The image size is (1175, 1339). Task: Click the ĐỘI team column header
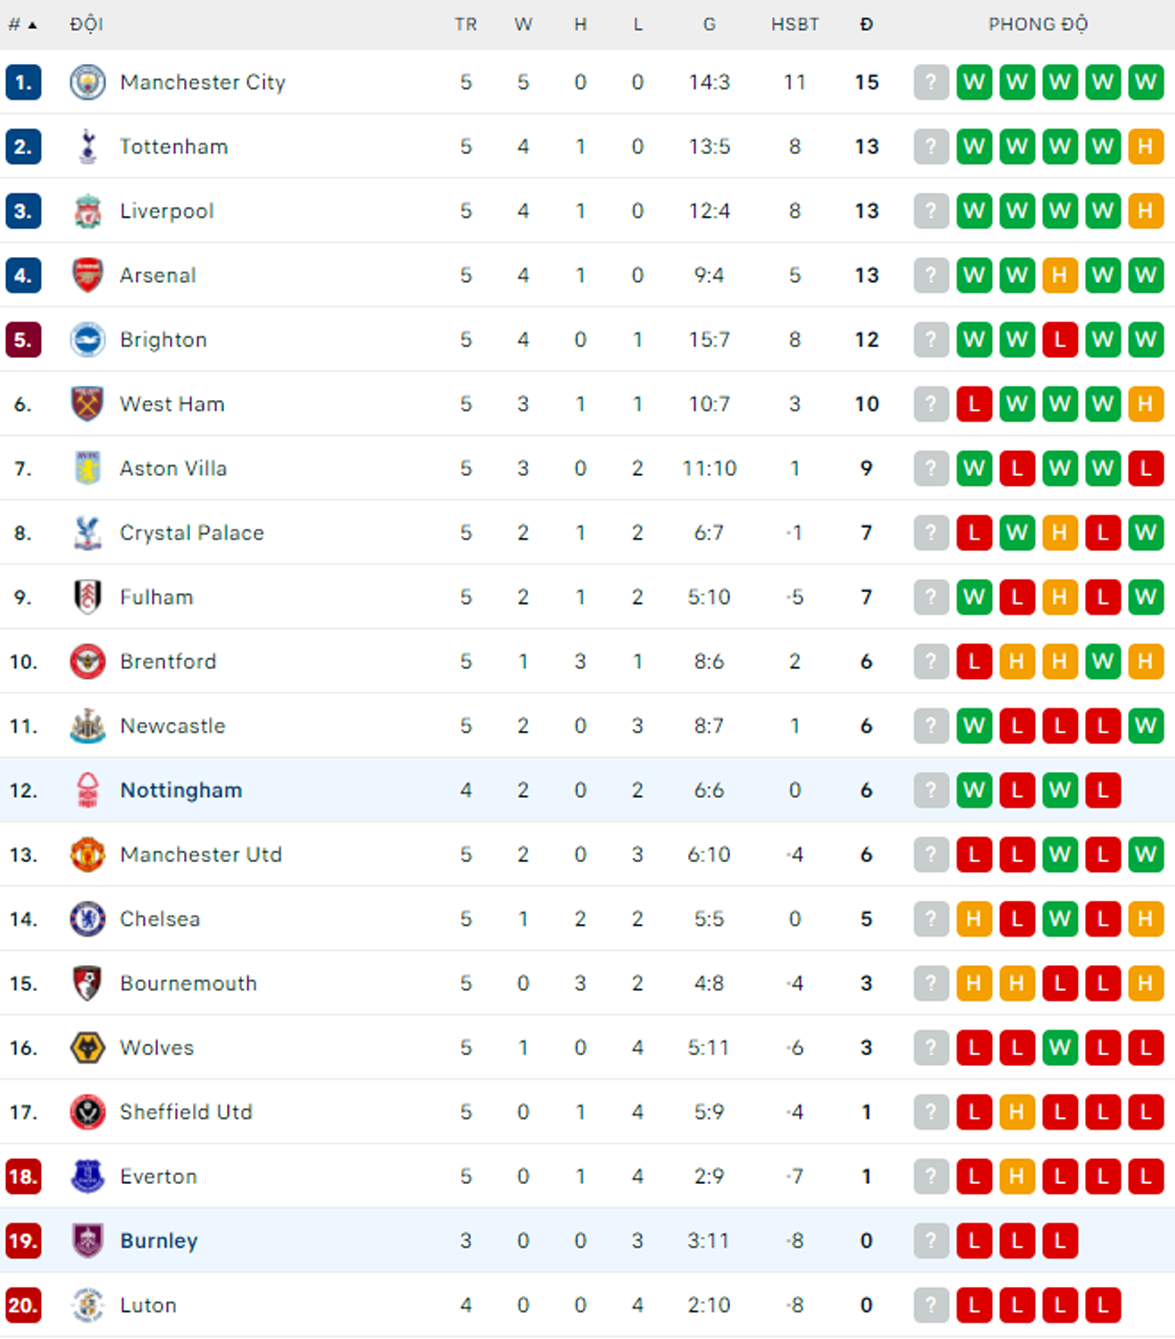click(86, 24)
